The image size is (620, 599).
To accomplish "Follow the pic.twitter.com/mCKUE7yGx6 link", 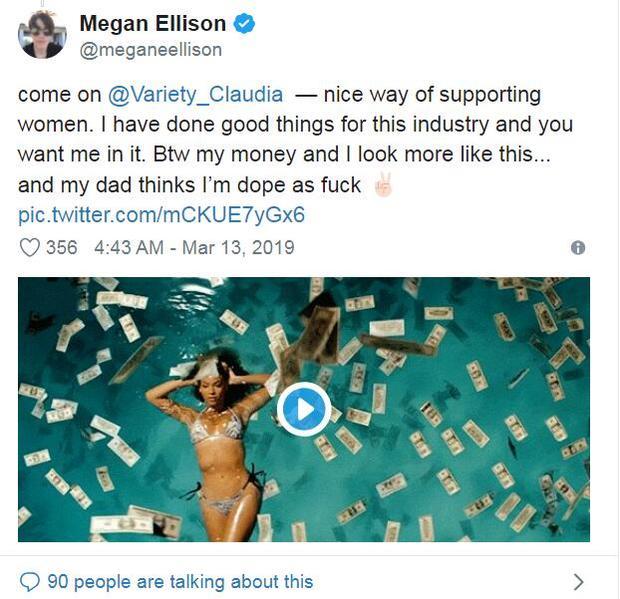I will pyautogui.click(x=161, y=215).
